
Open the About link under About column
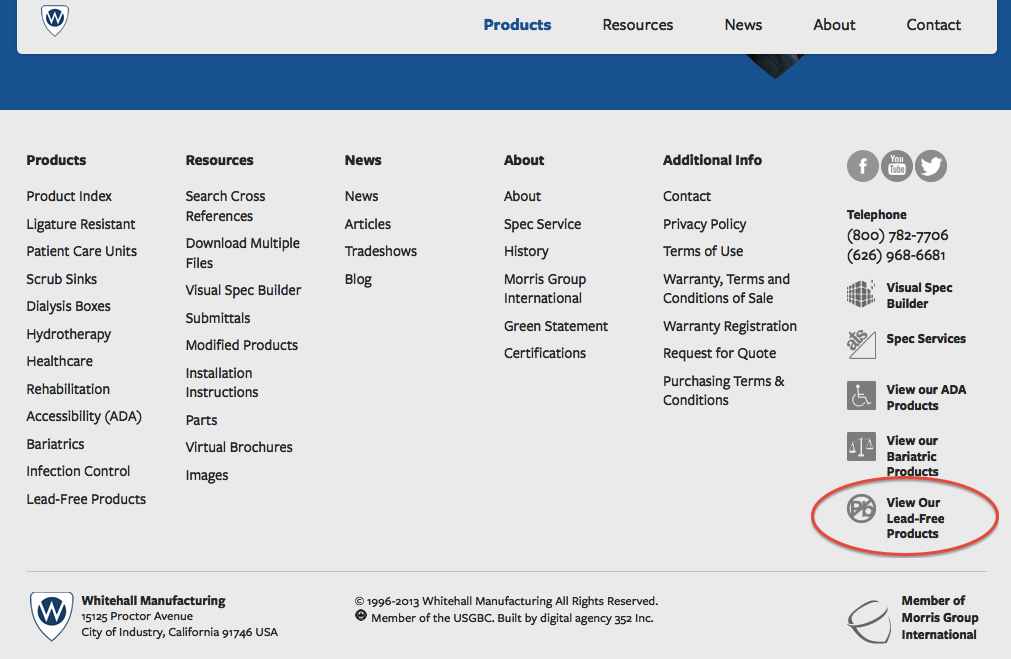[522, 196]
